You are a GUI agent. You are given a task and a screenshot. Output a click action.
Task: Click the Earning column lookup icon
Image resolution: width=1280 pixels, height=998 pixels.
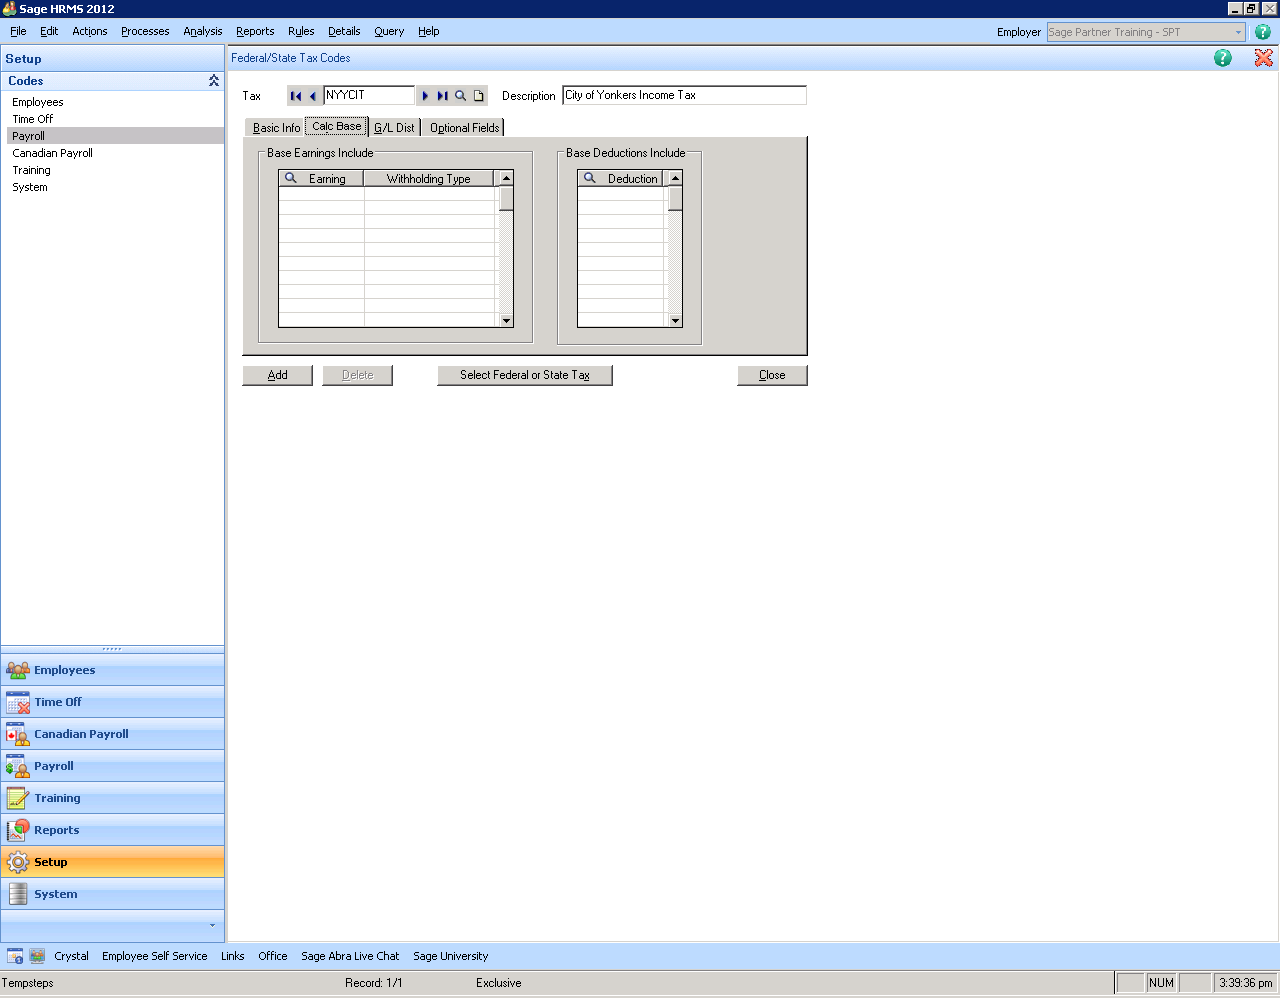tap(291, 178)
